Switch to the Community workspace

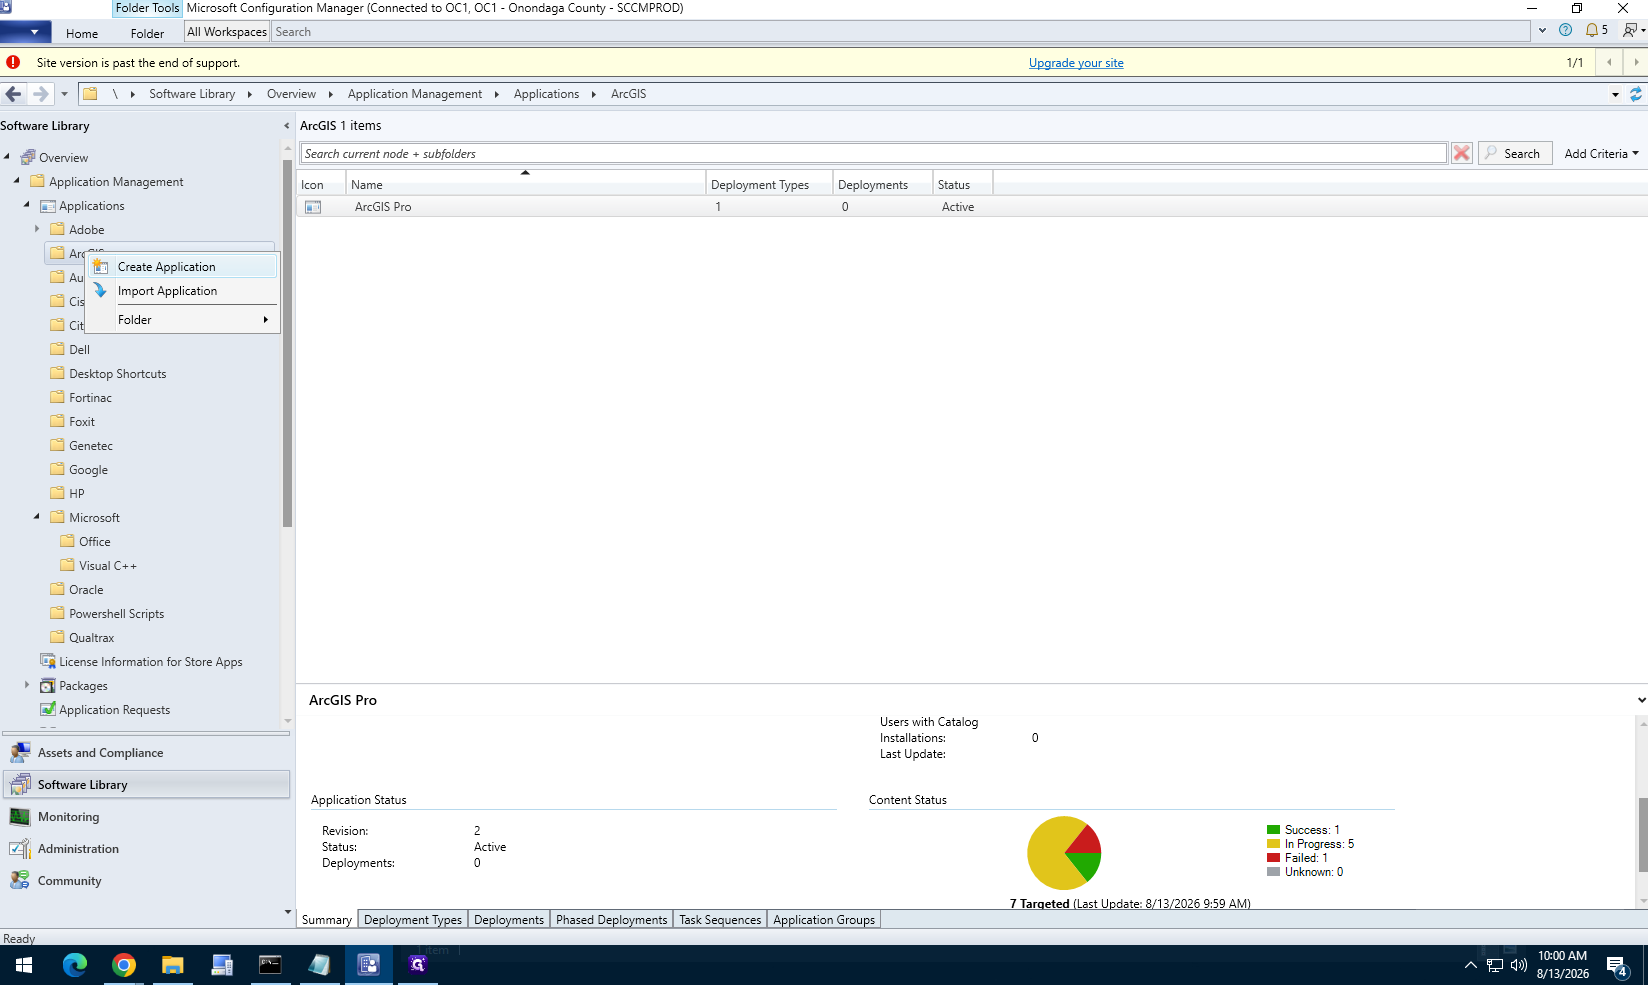[146, 881]
